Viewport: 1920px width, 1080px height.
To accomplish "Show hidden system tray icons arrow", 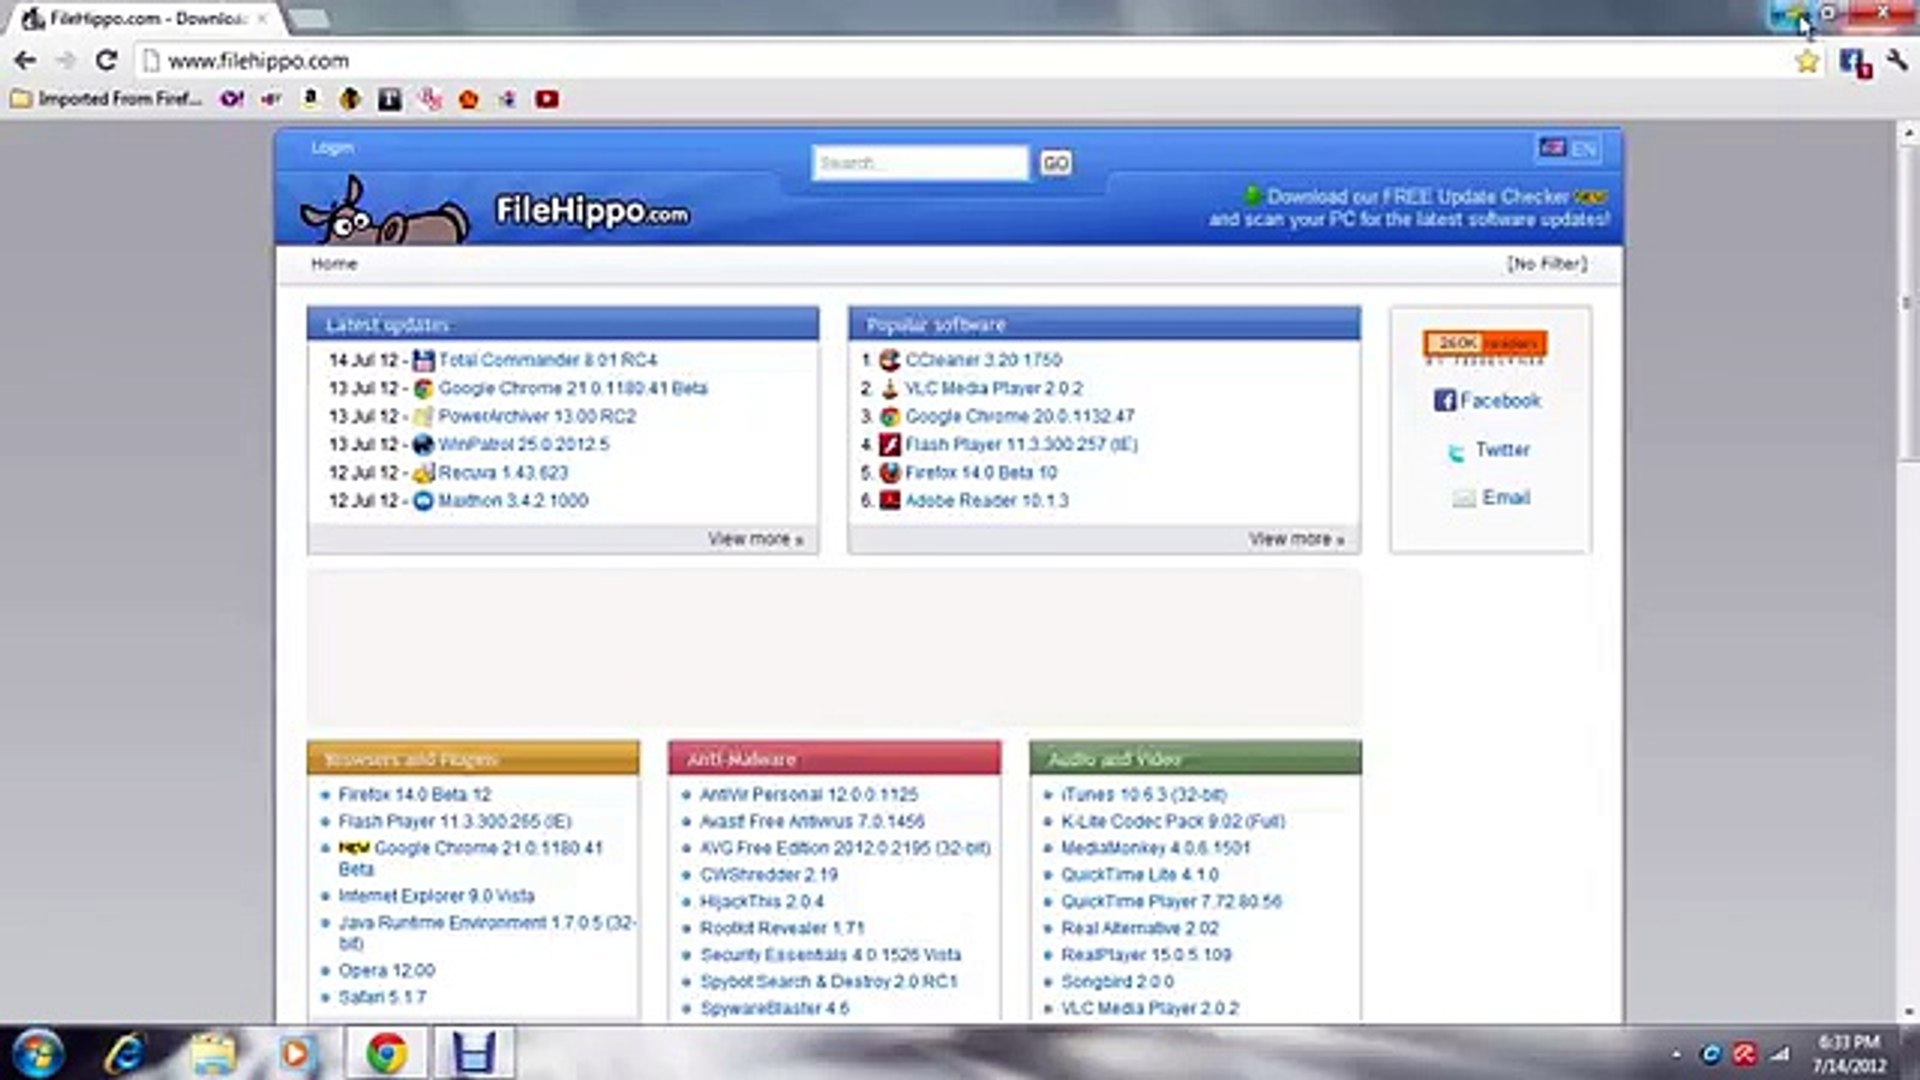I will [1676, 1054].
